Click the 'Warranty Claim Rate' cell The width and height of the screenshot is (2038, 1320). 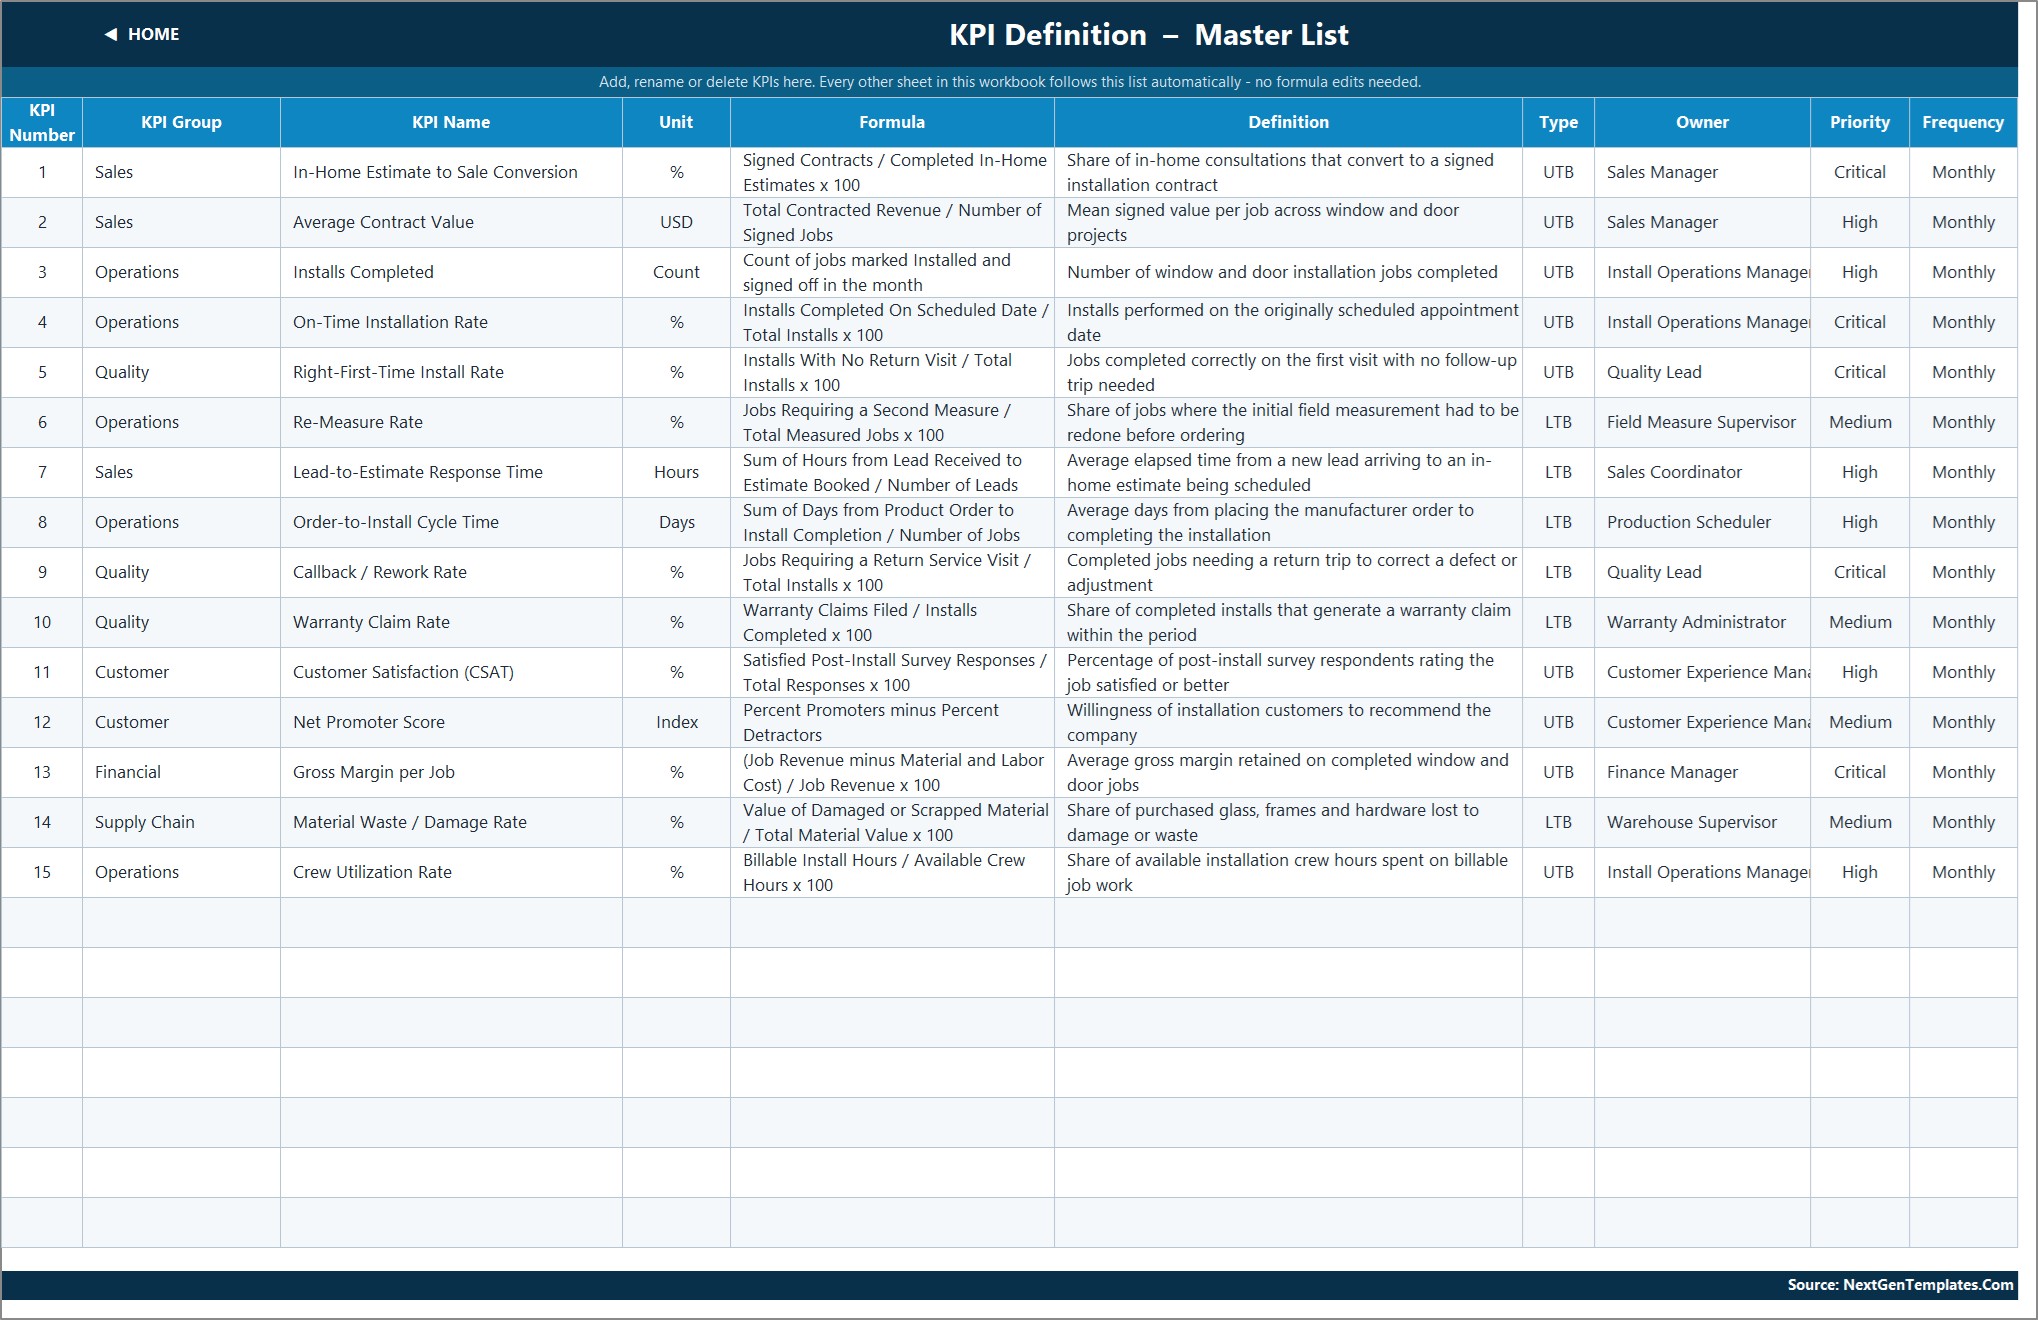(451, 622)
